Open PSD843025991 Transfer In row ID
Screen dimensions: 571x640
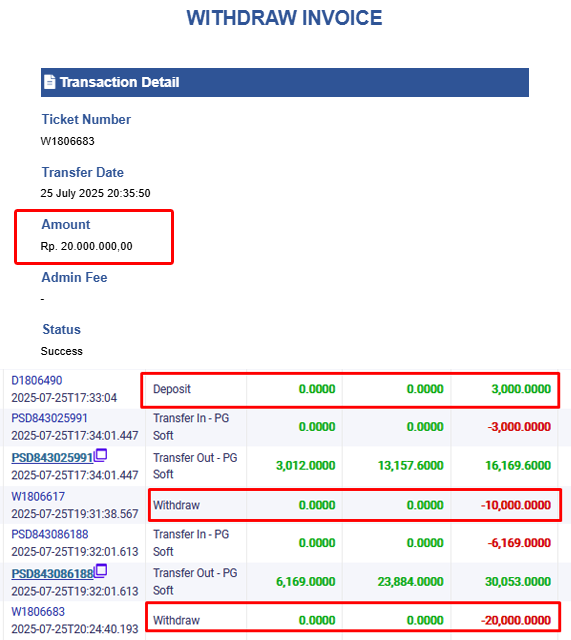[x=49, y=418]
